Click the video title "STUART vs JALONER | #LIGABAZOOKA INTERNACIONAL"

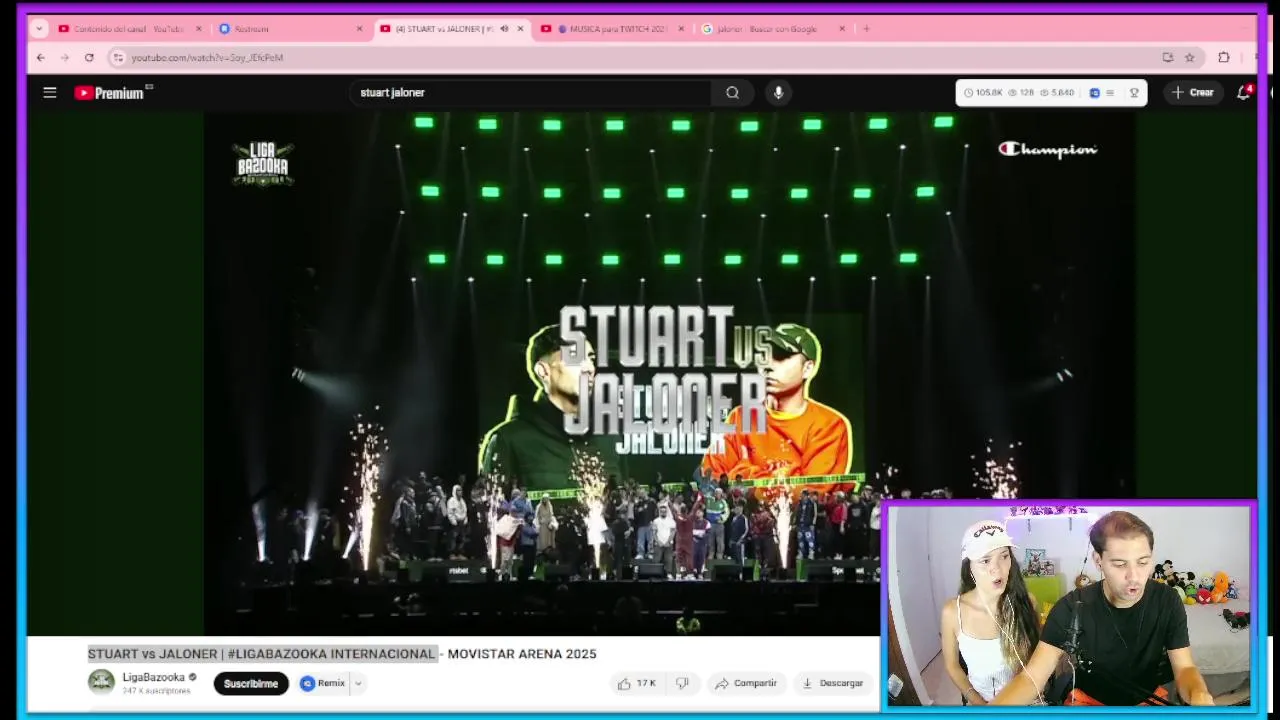pyautogui.click(x=262, y=654)
